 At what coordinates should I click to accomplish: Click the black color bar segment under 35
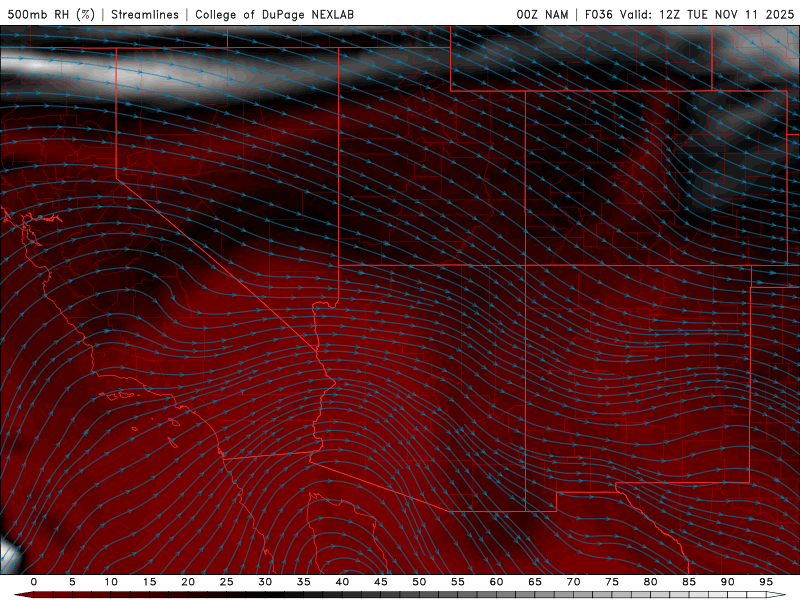[304, 595]
